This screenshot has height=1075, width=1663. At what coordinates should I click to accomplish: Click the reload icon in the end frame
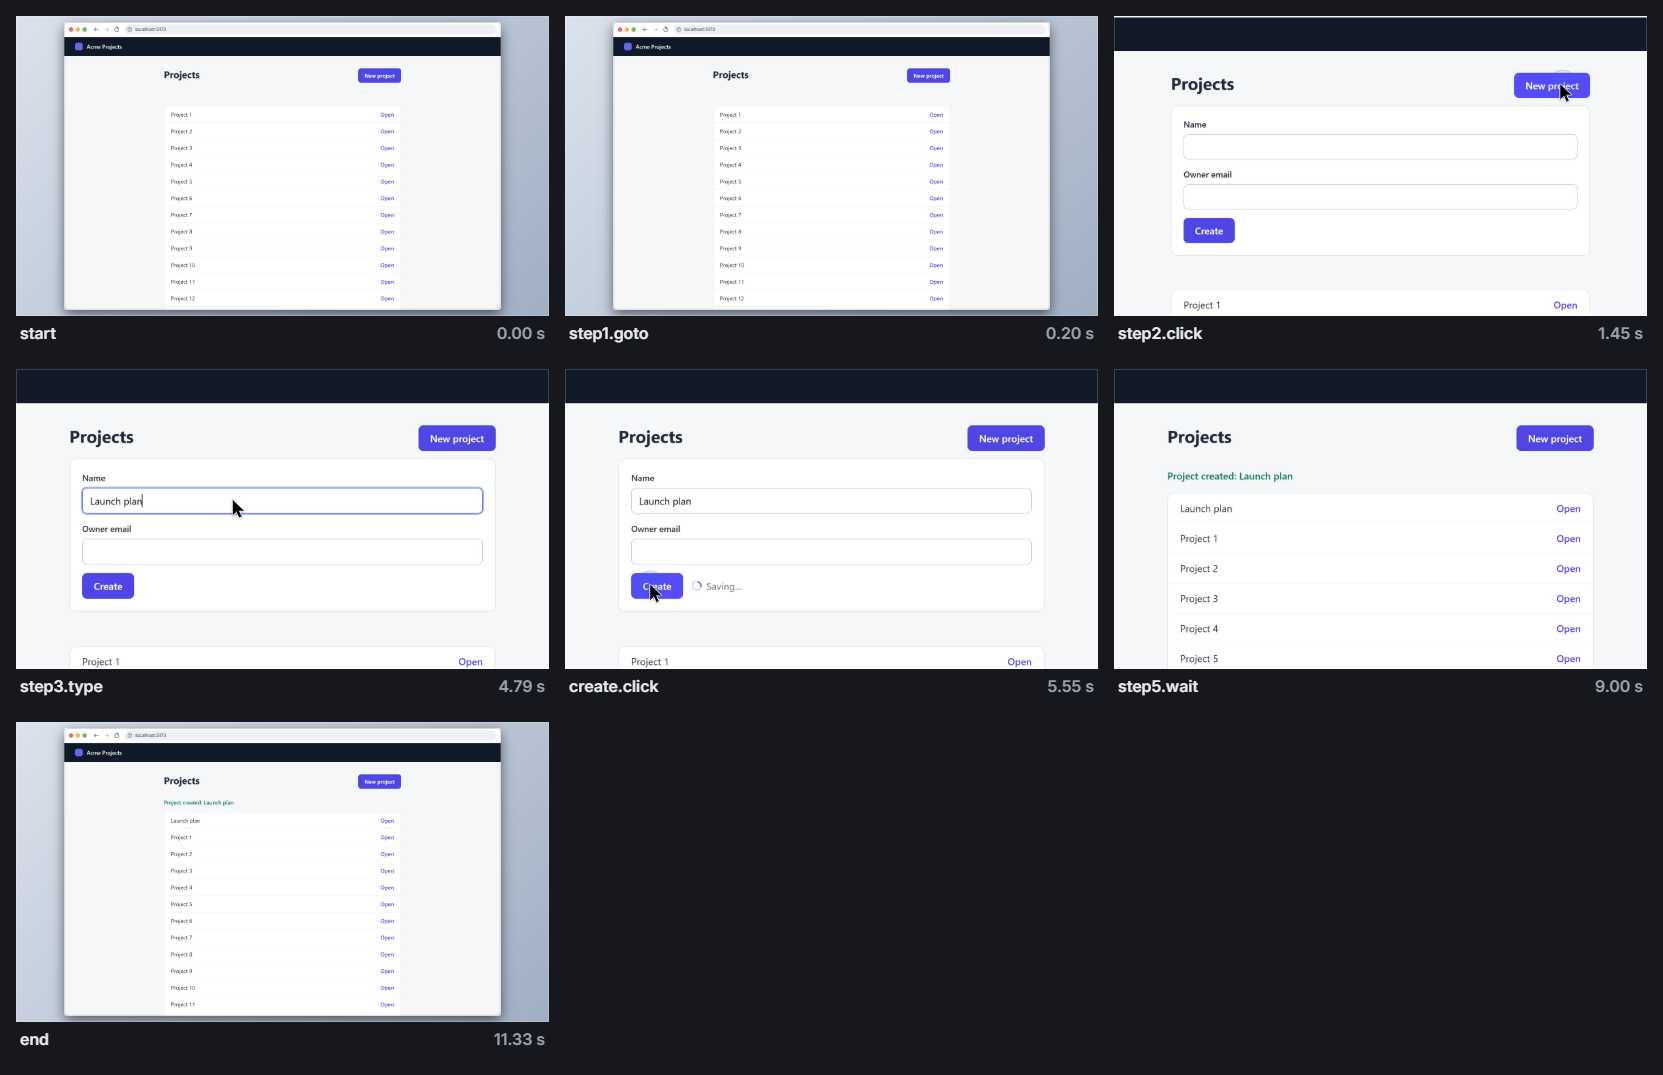pyautogui.click(x=116, y=735)
